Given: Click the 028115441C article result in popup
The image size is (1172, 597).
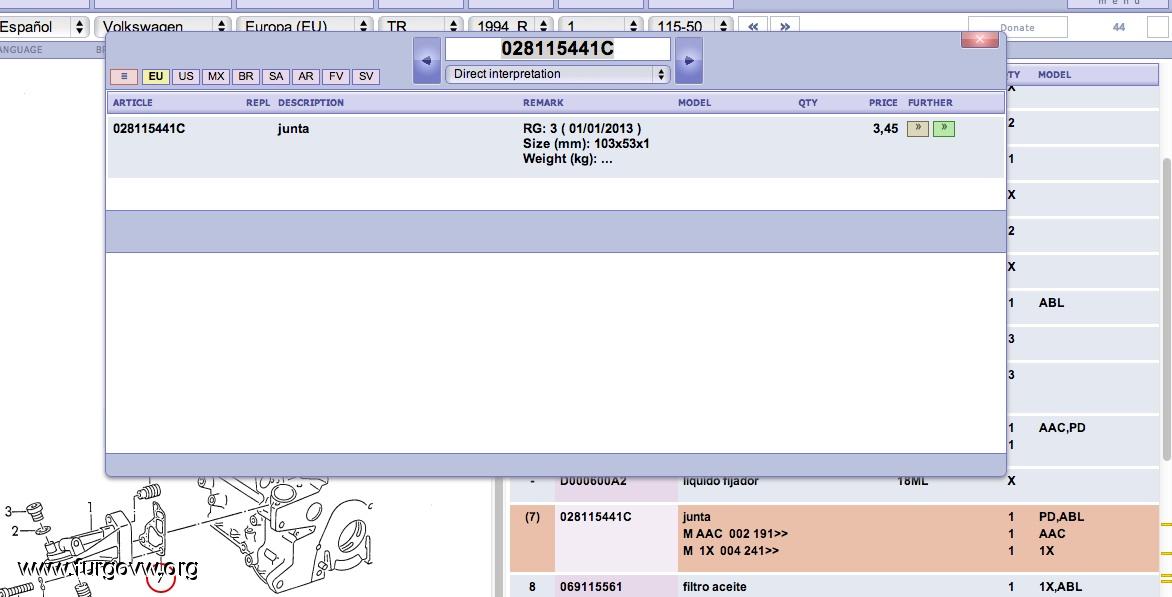Looking at the screenshot, I should click(x=149, y=129).
